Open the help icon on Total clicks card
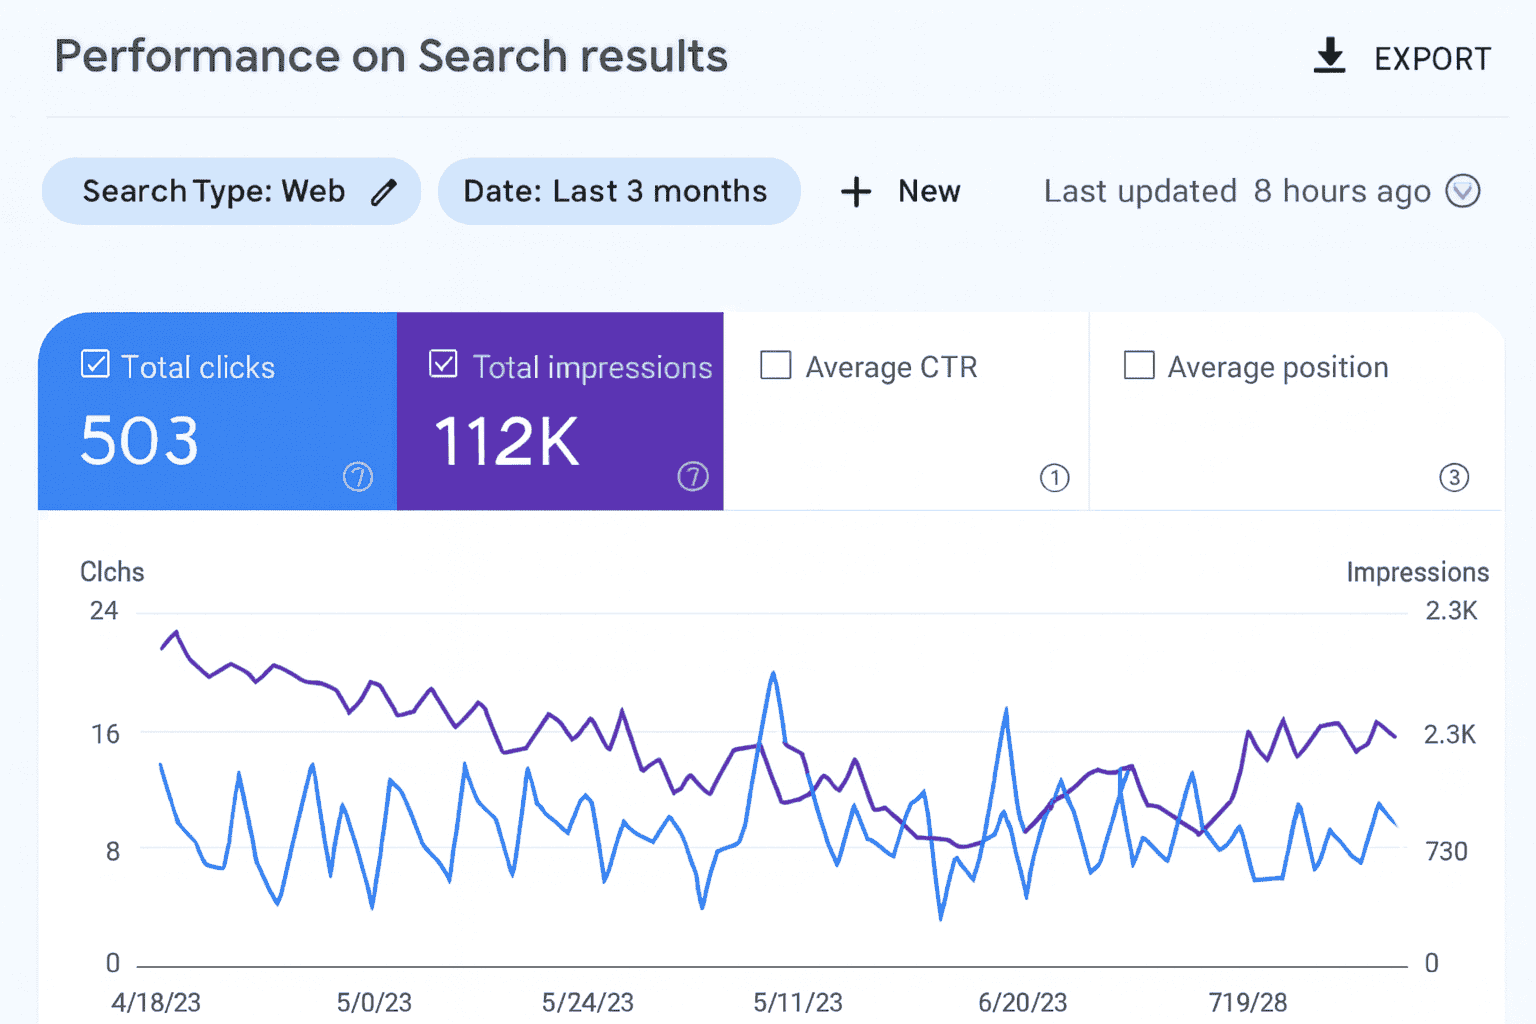Screen dimensions: 1536x1024 (358, 478)
